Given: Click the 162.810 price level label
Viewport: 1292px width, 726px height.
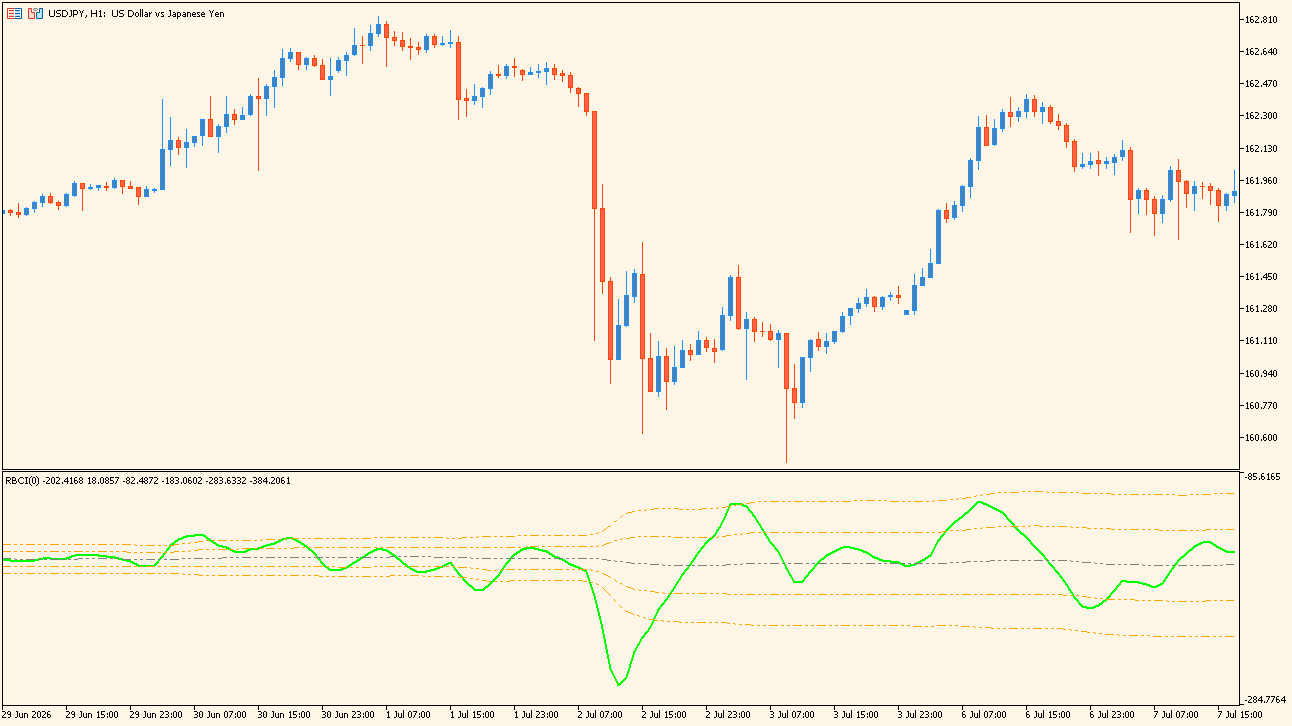Looking at the screenshot, I should click(x=1262, y=20).
